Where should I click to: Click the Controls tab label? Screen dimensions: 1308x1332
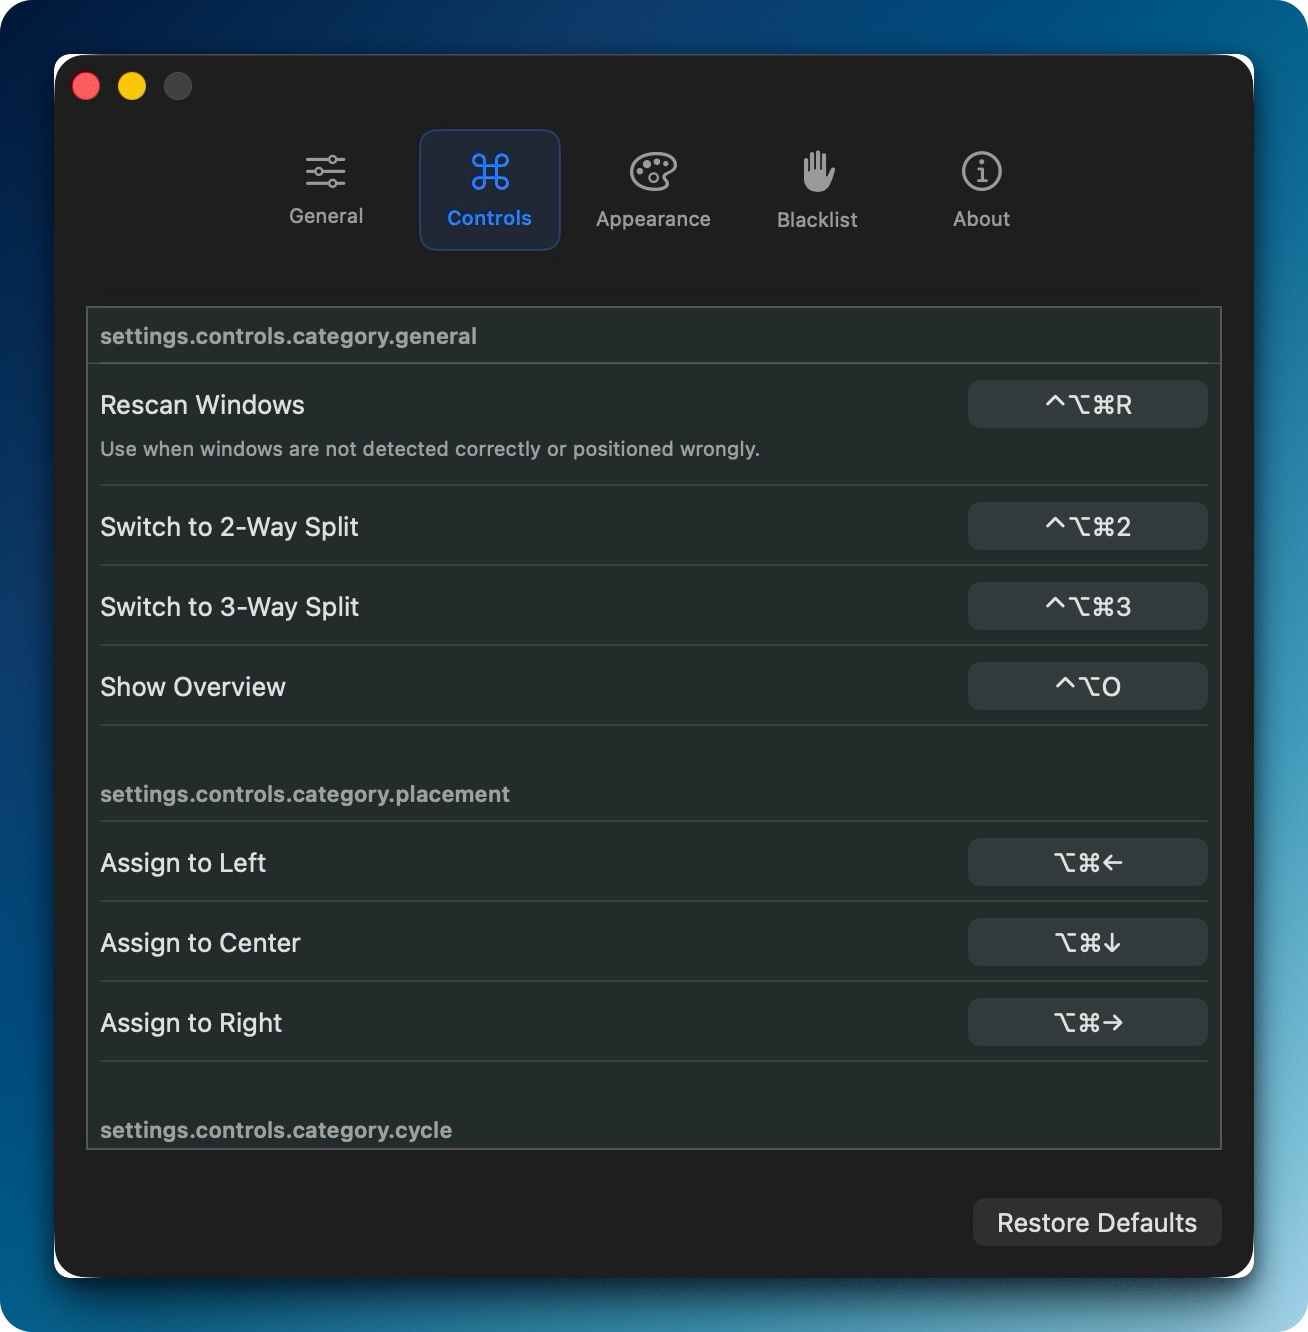(x=490, y=218)
